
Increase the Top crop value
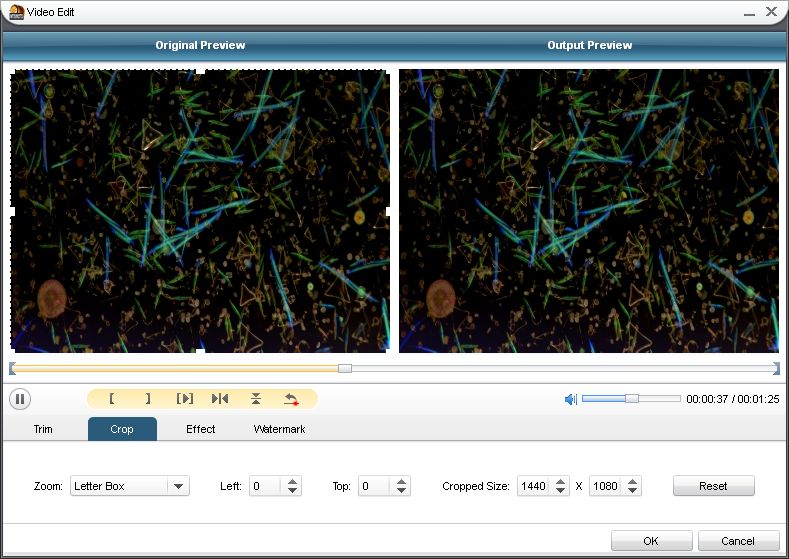pyautogui.click(x=401, y=482)
